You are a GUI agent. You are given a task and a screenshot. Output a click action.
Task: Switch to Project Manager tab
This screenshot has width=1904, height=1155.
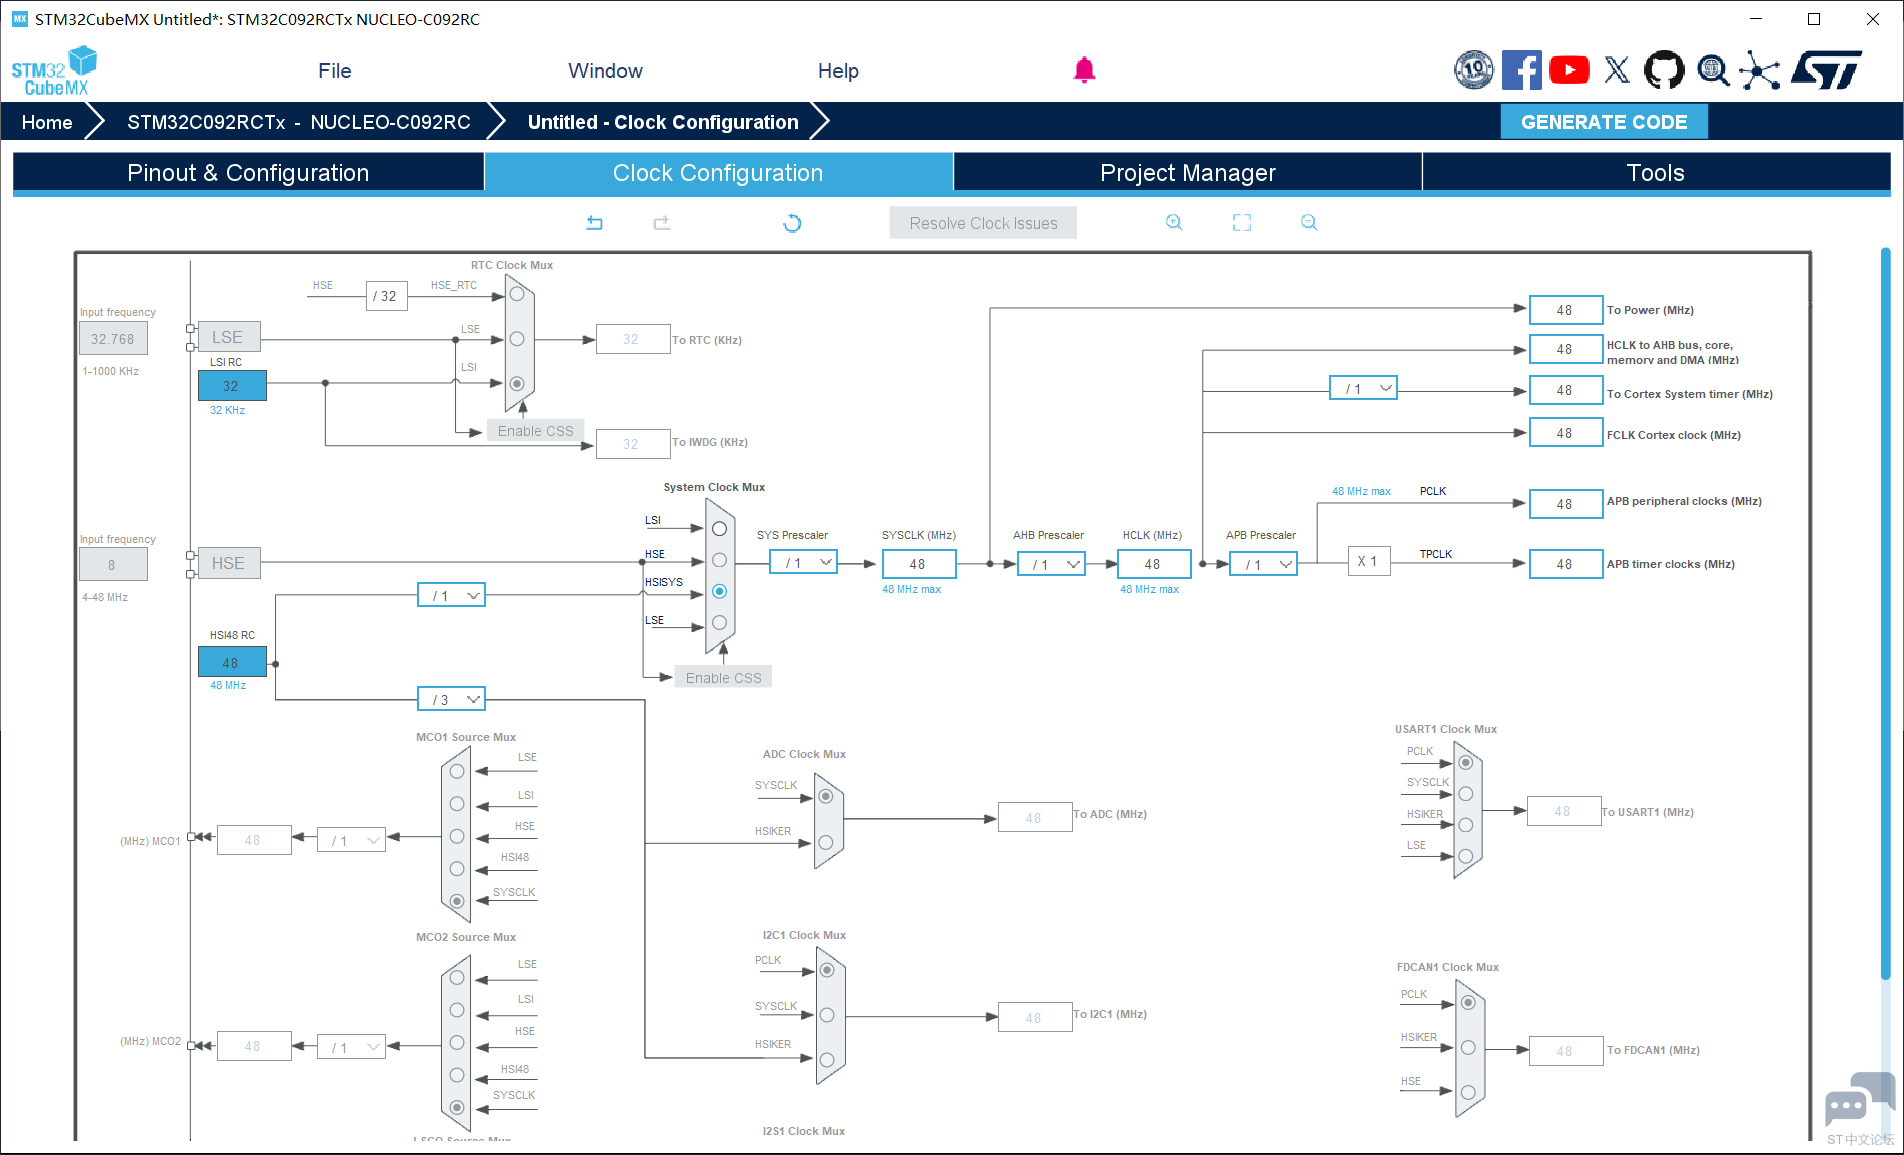click(x=1188, y=173)
